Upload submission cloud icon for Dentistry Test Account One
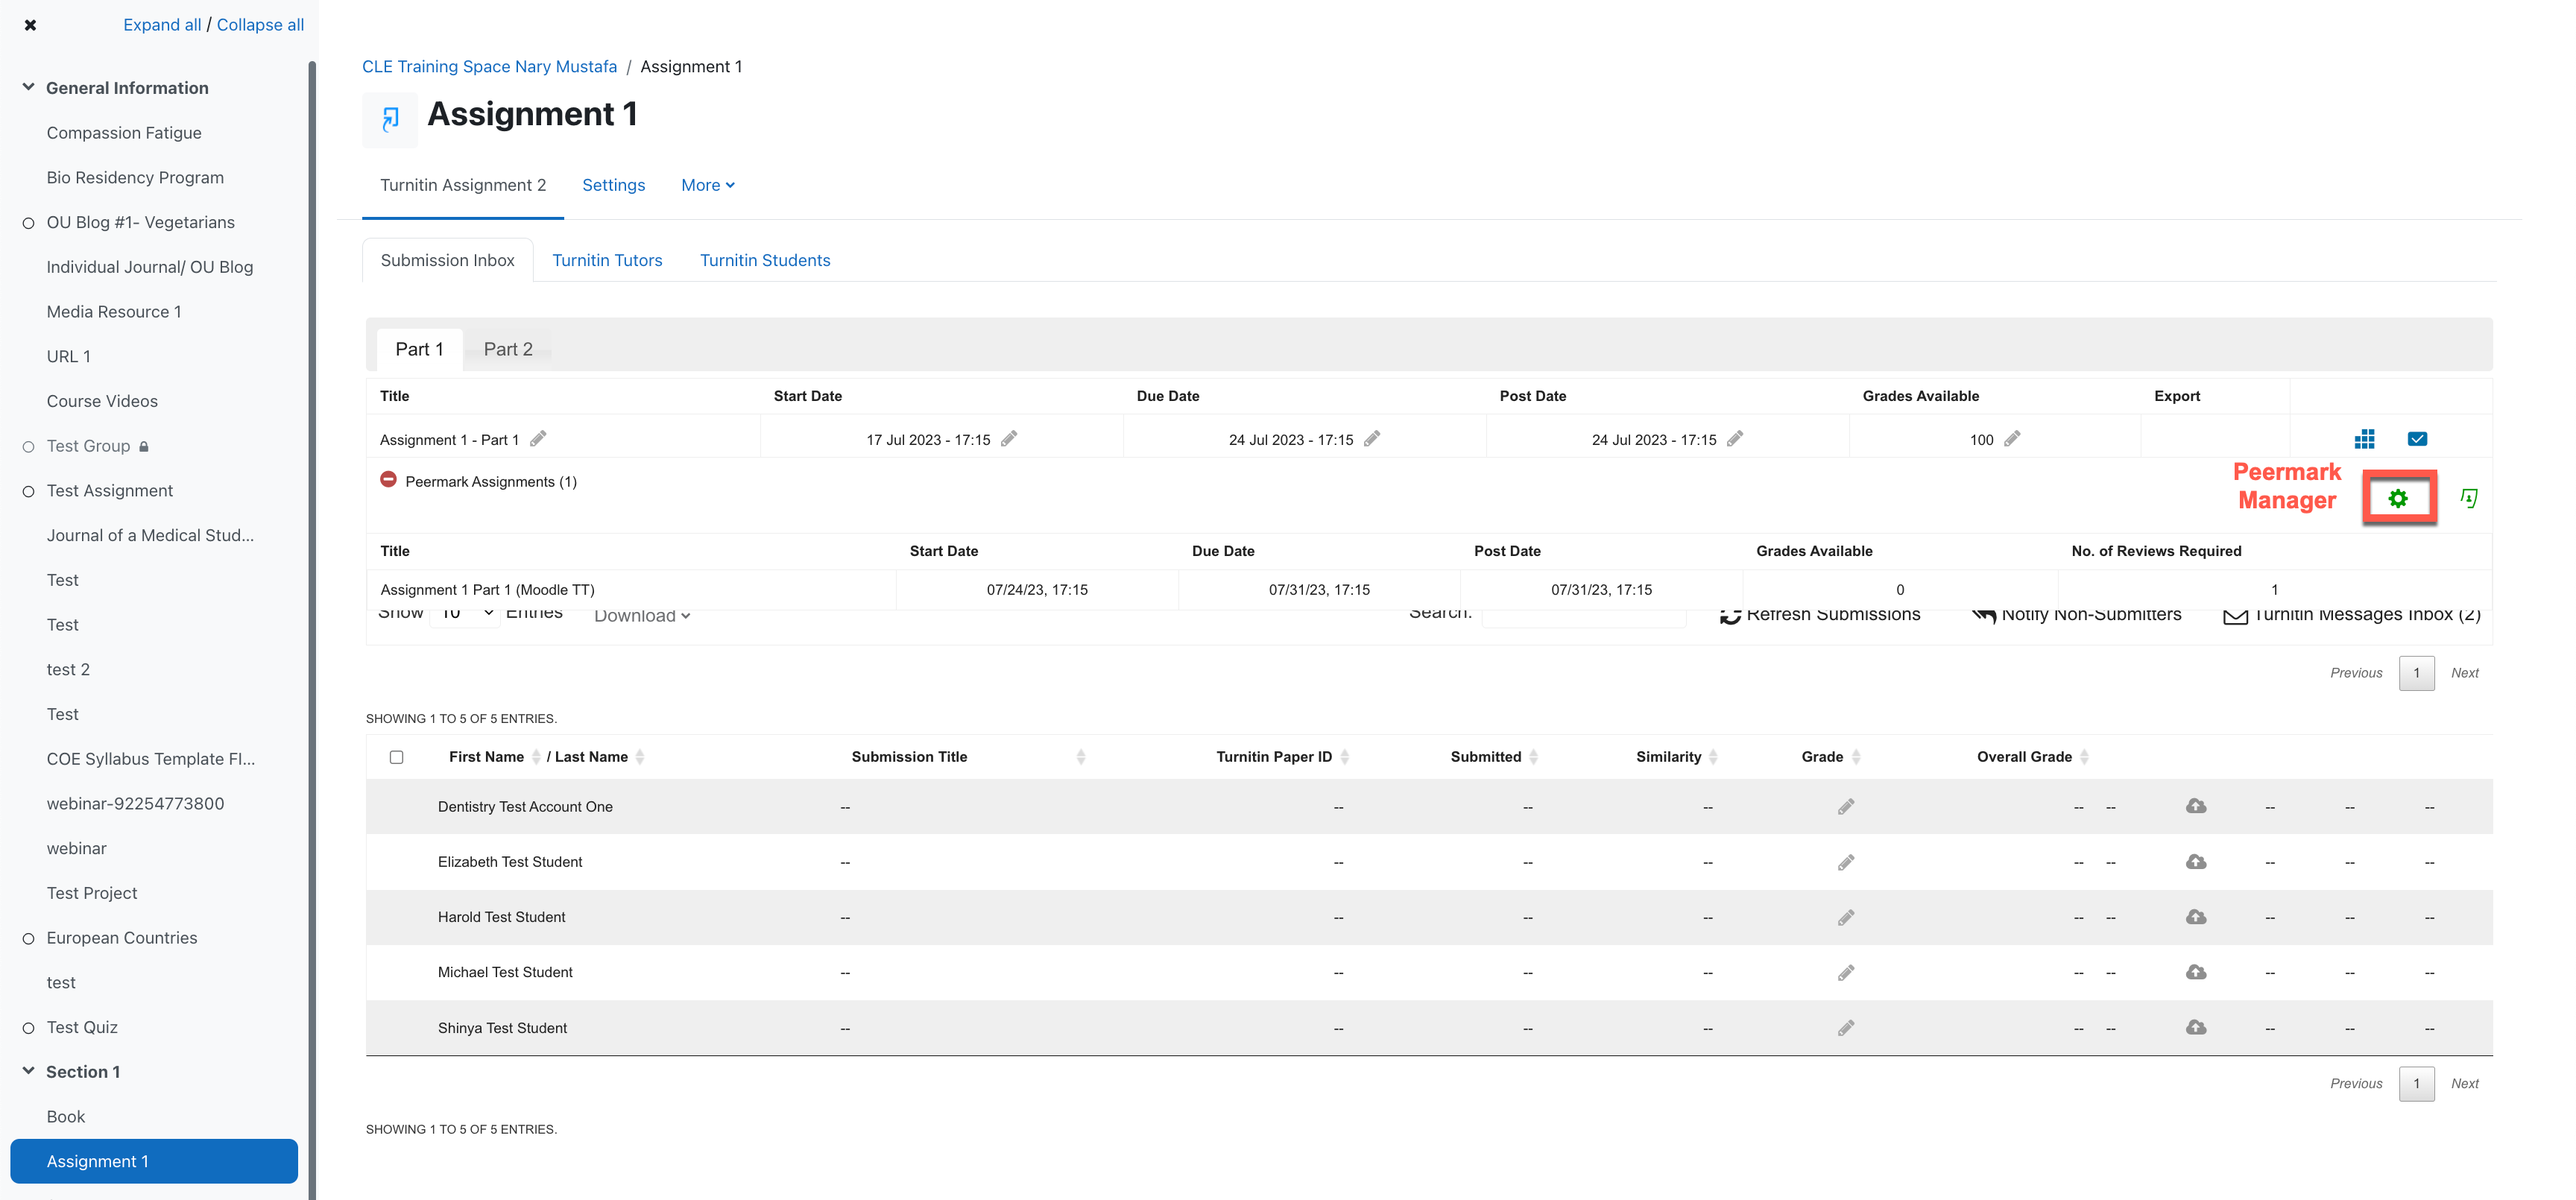 2196,806
